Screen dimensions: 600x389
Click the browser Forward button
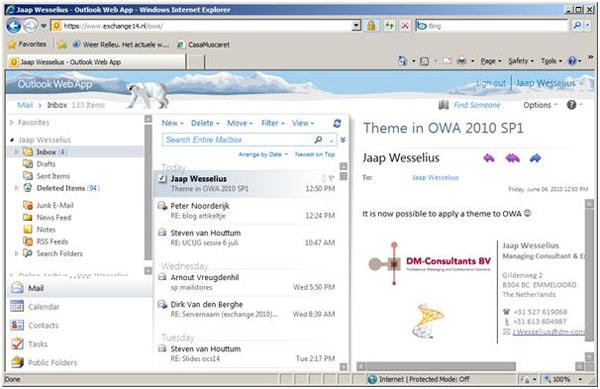tap(30, 26)
